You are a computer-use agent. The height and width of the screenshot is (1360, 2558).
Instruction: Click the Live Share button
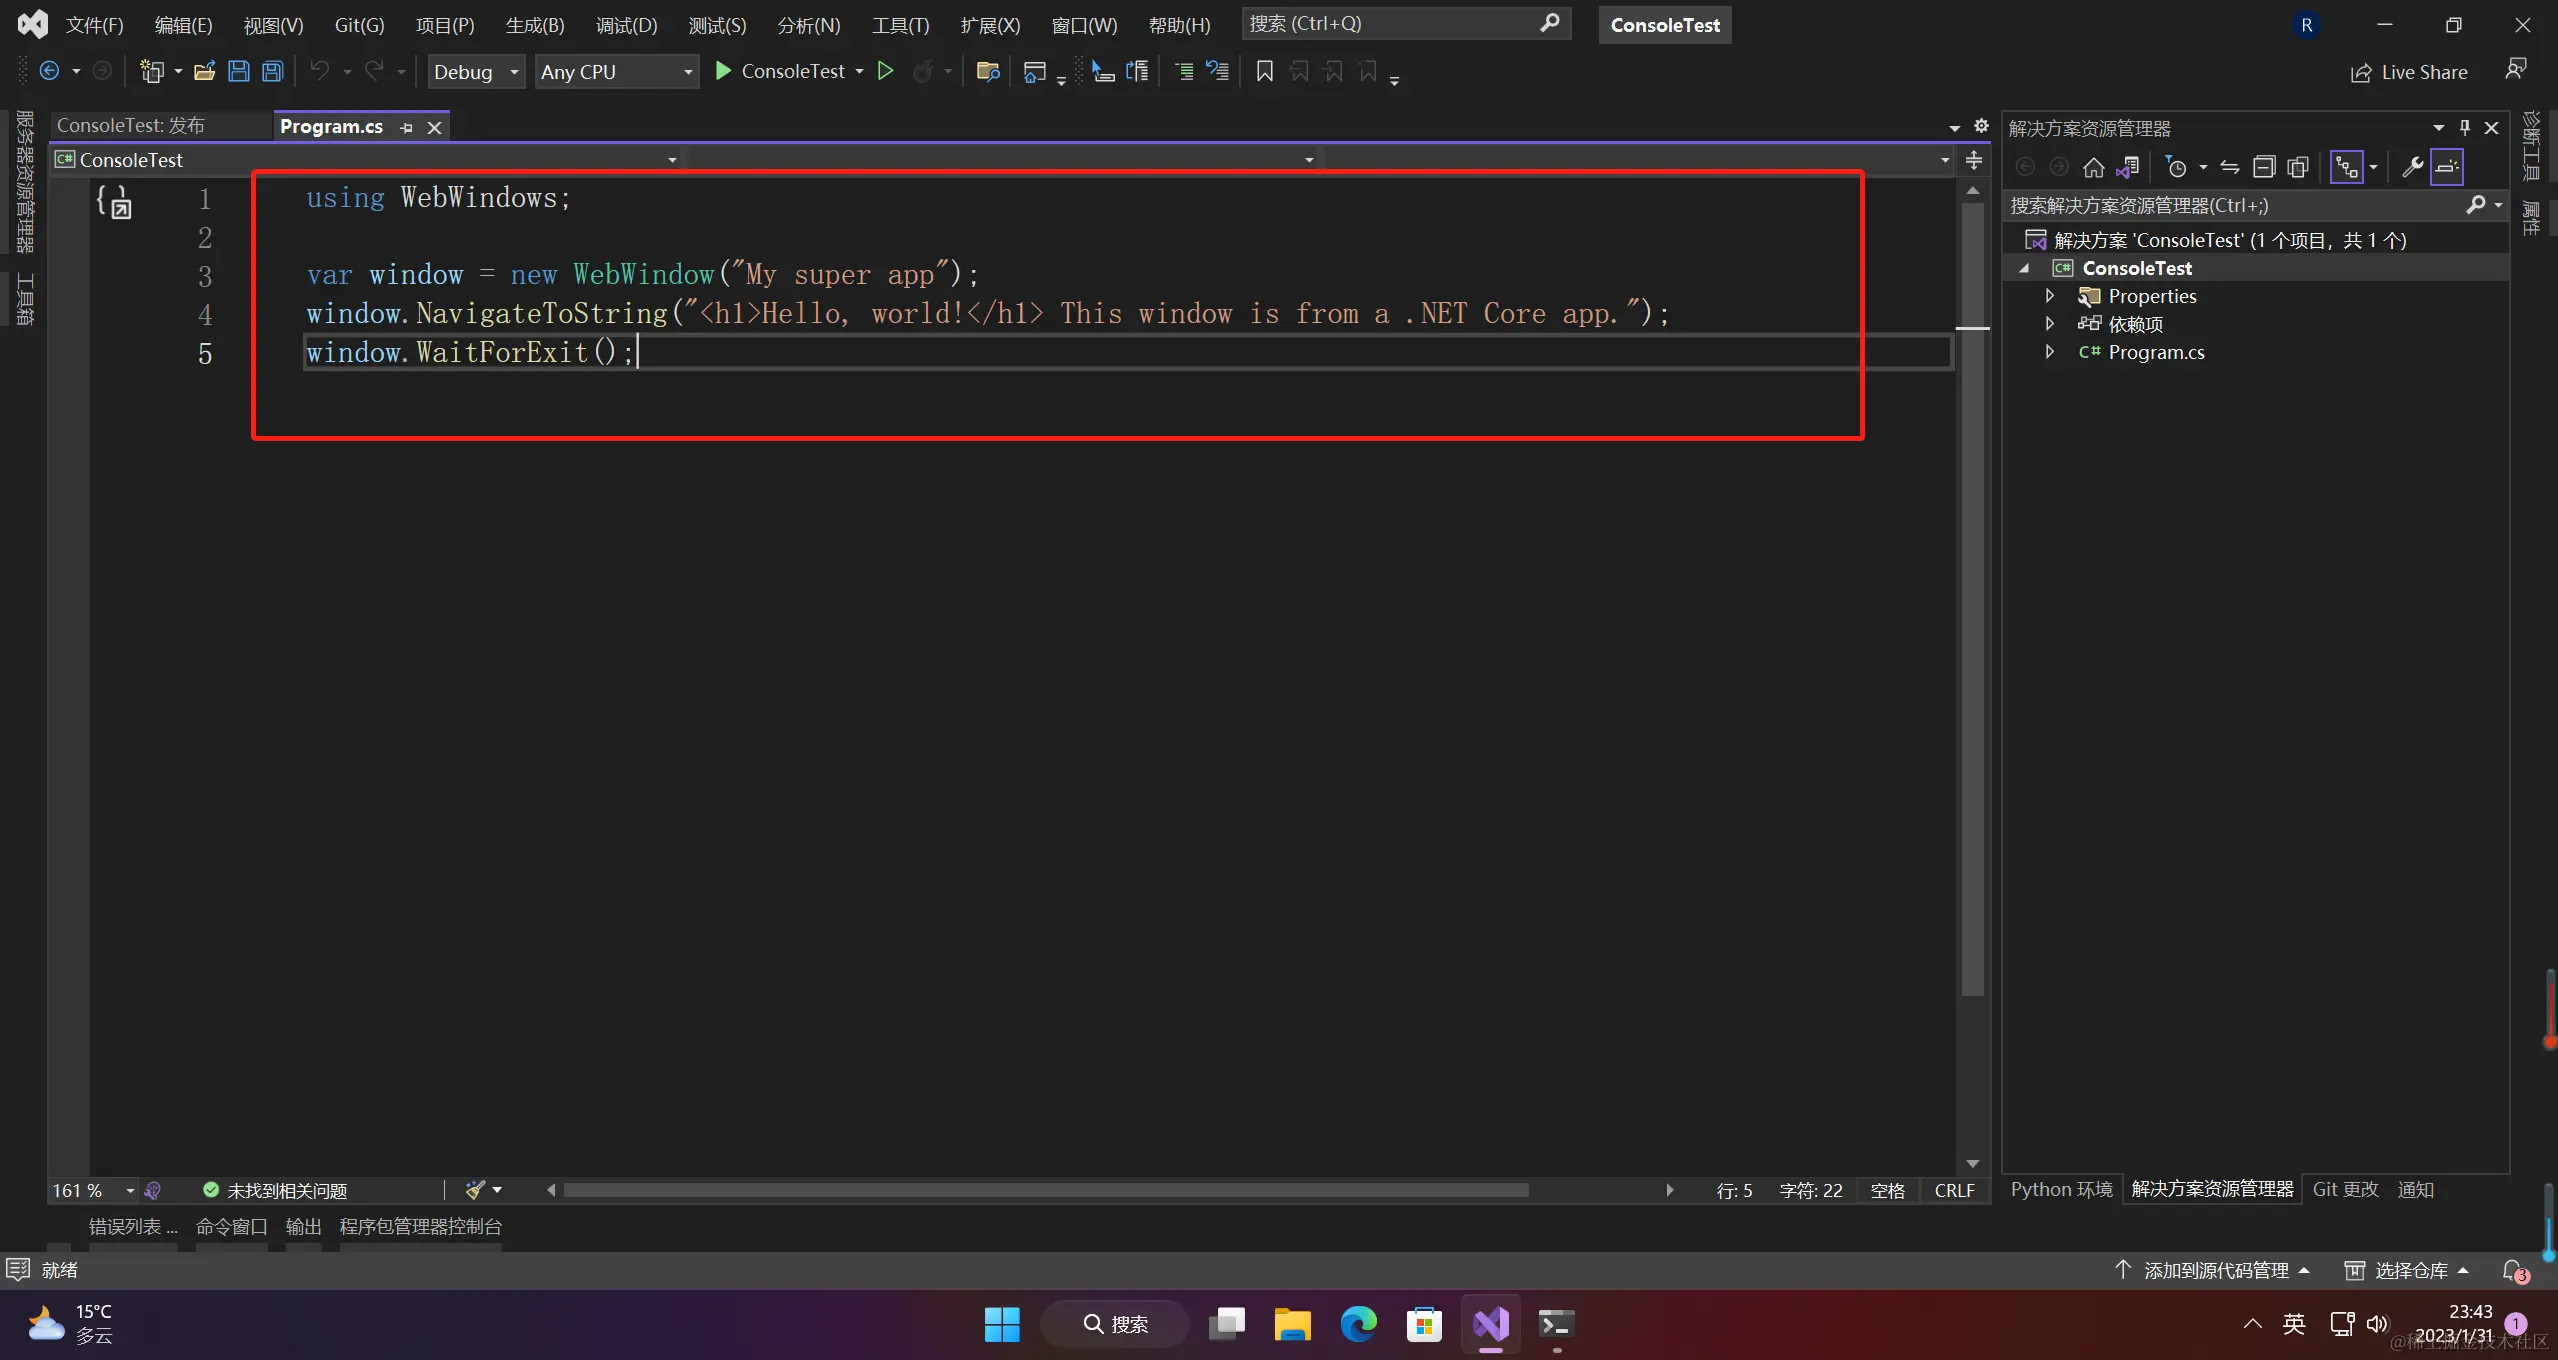click(2408, 72)
